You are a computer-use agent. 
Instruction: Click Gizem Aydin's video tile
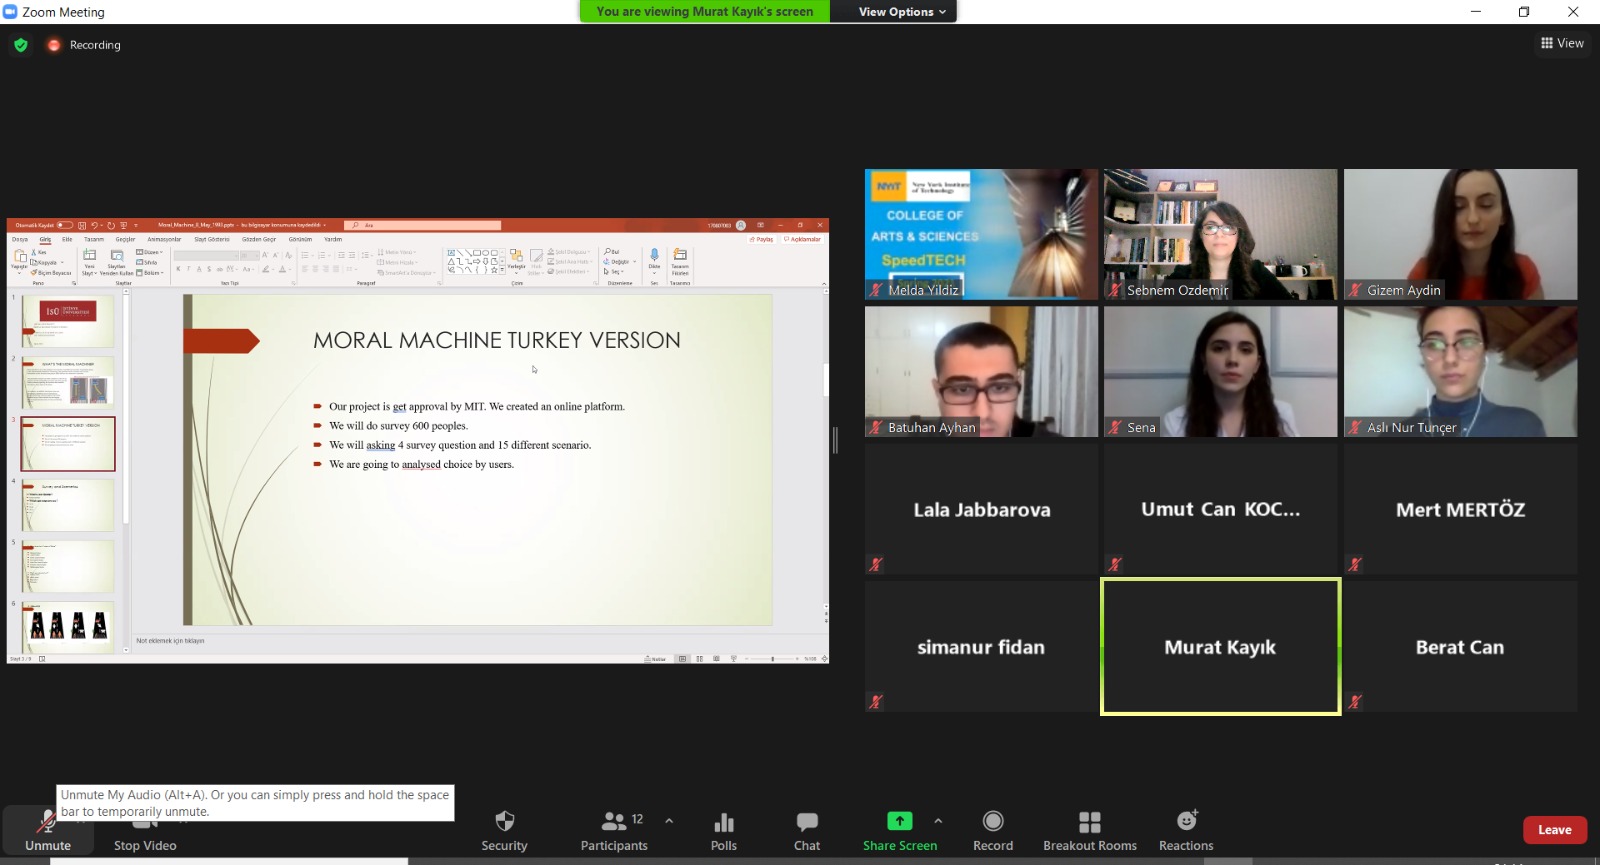tap(1460, 234)
